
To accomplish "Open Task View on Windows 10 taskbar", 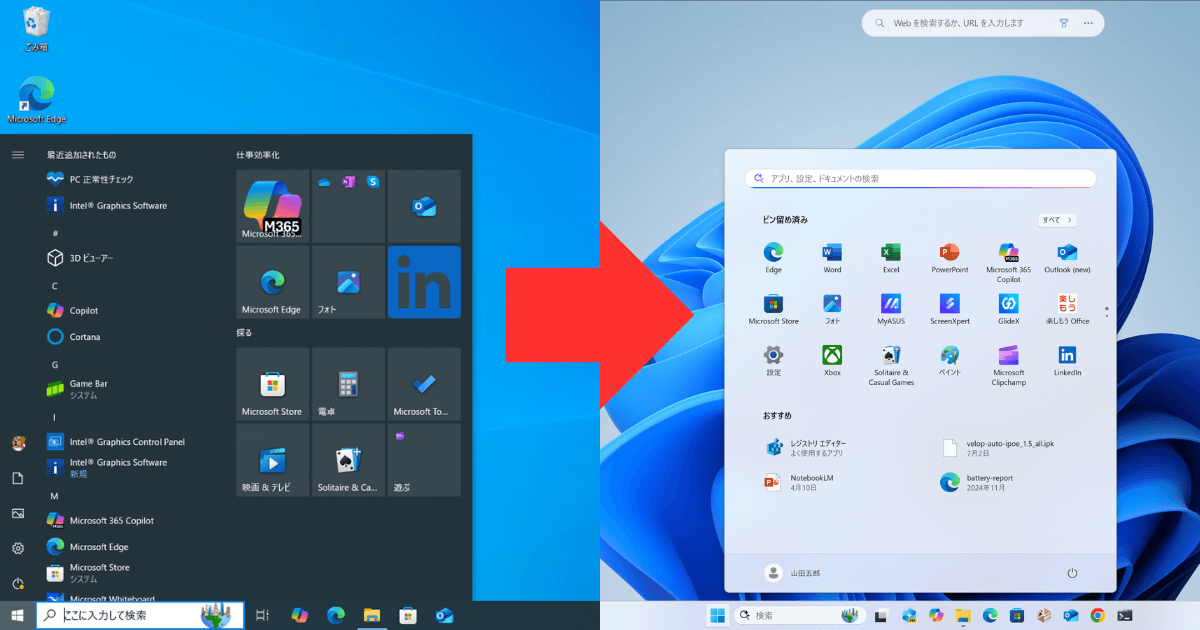I will point(262,615).
